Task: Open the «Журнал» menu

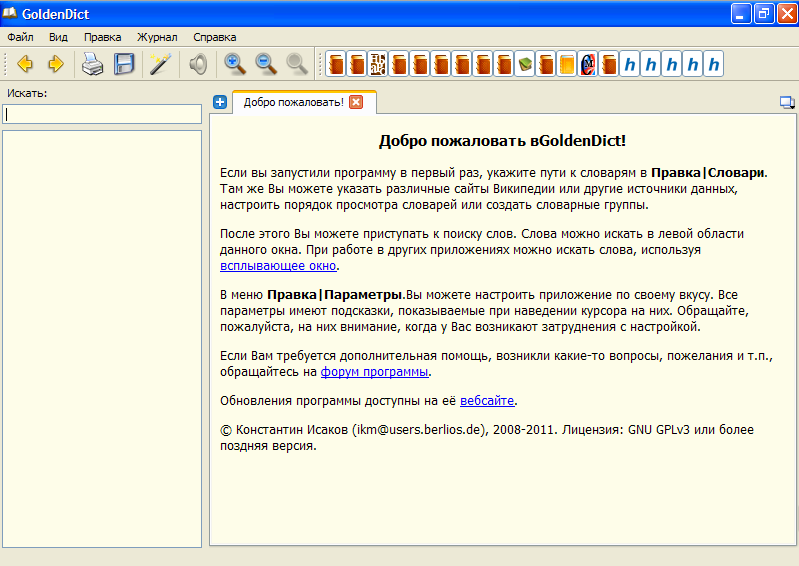Action: pos(157,36)
